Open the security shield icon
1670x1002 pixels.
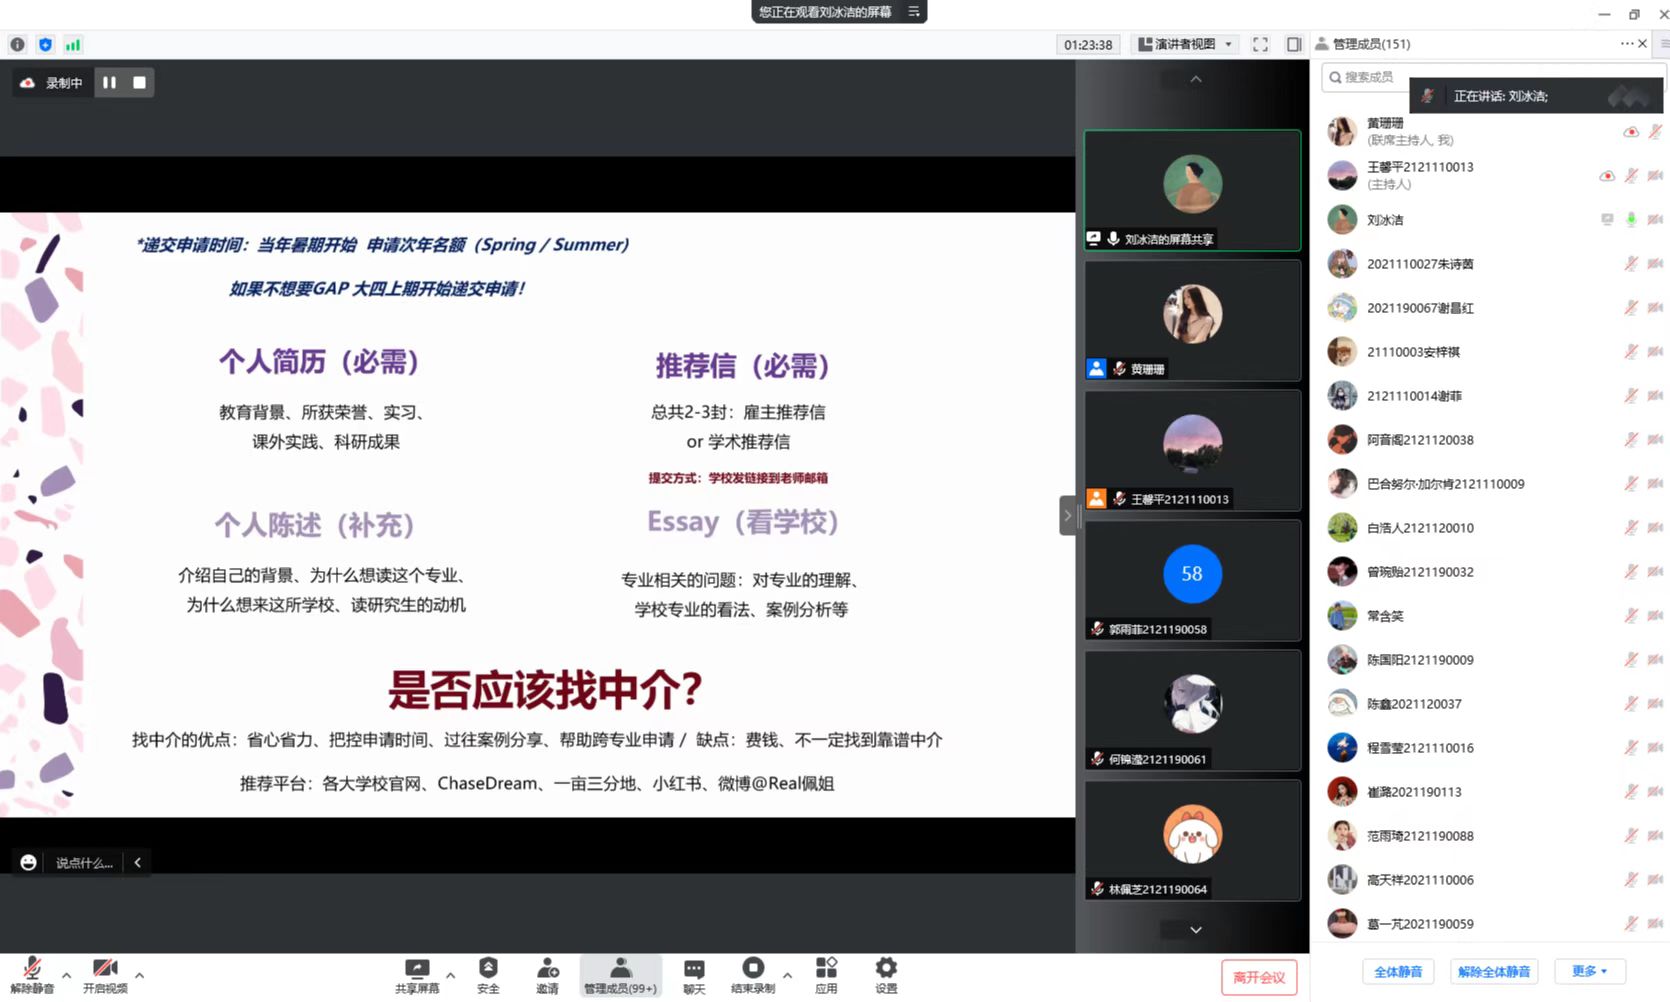pos(488,968)
